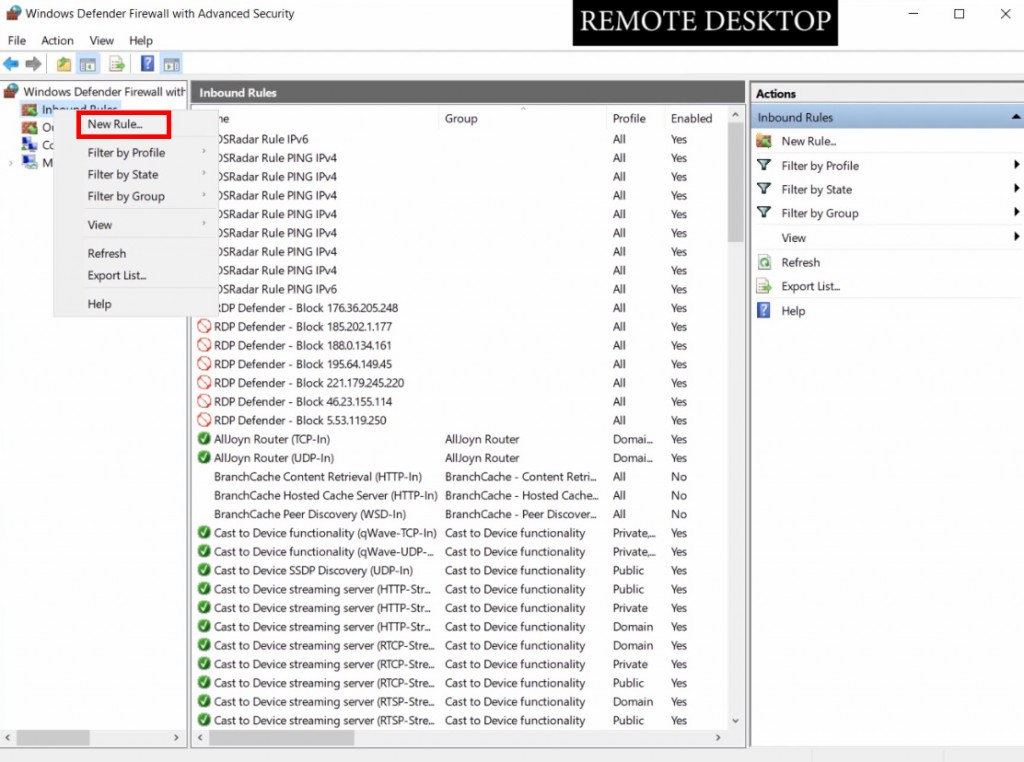Screen dimensions: 1024x762
Task: Click the block icon beside RDP Defender 185.202.1.177
Action: click(x=204, y=326)
